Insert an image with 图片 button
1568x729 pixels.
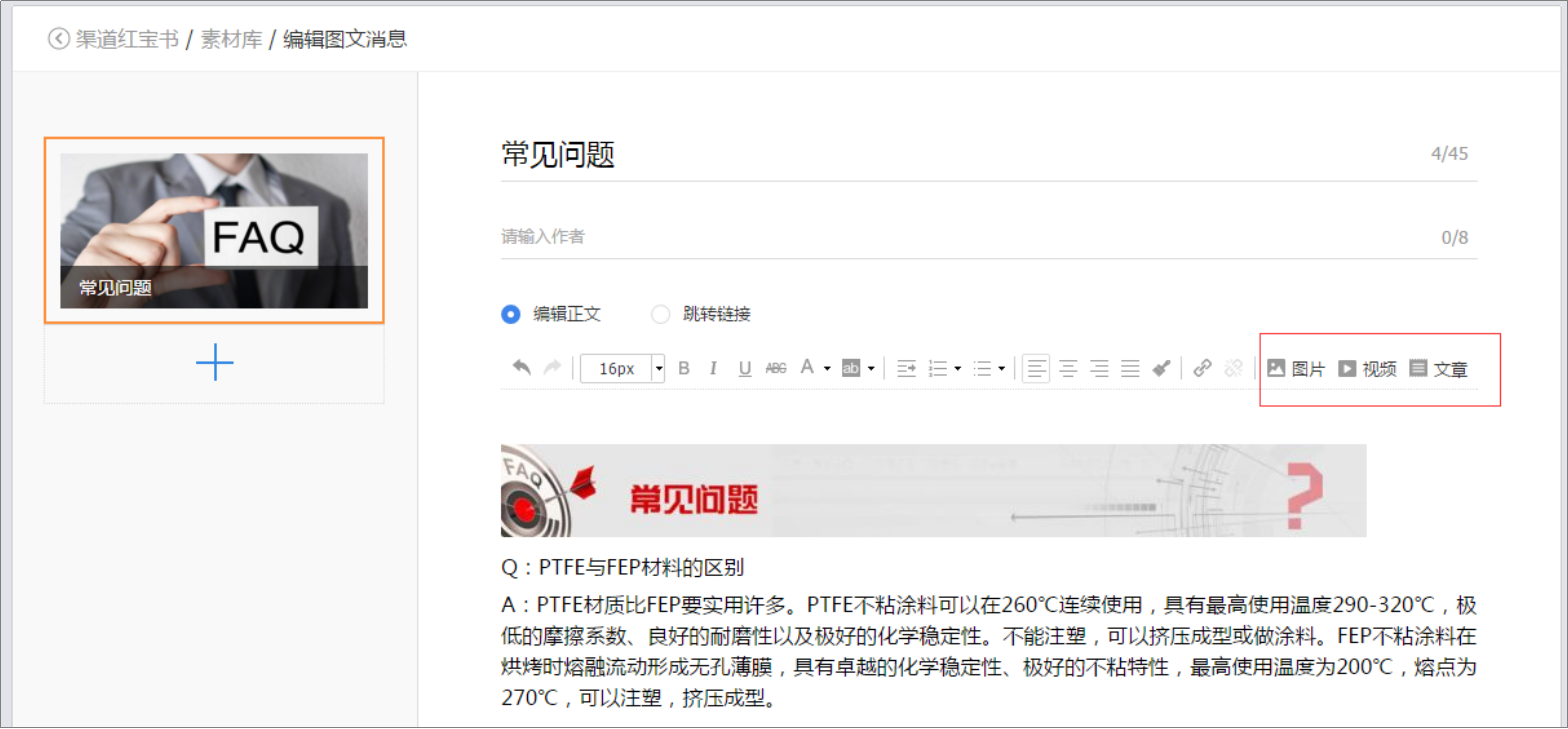(1296, 368)
